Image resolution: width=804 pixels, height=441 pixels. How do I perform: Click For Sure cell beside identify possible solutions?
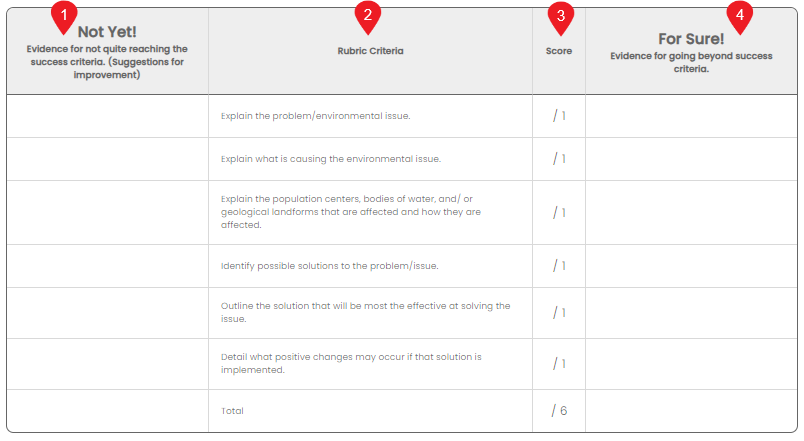coord(691,266)
